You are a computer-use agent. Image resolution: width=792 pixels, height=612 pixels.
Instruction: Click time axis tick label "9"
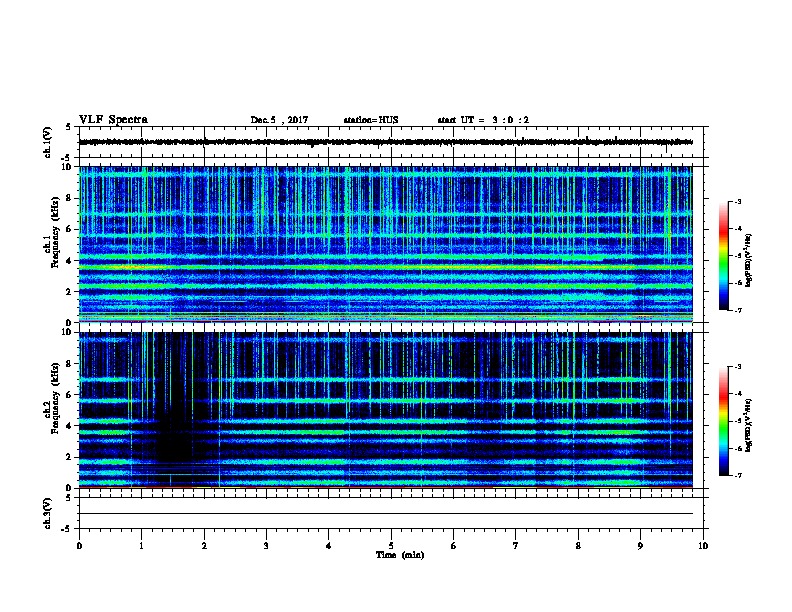(x=640, y=546)
